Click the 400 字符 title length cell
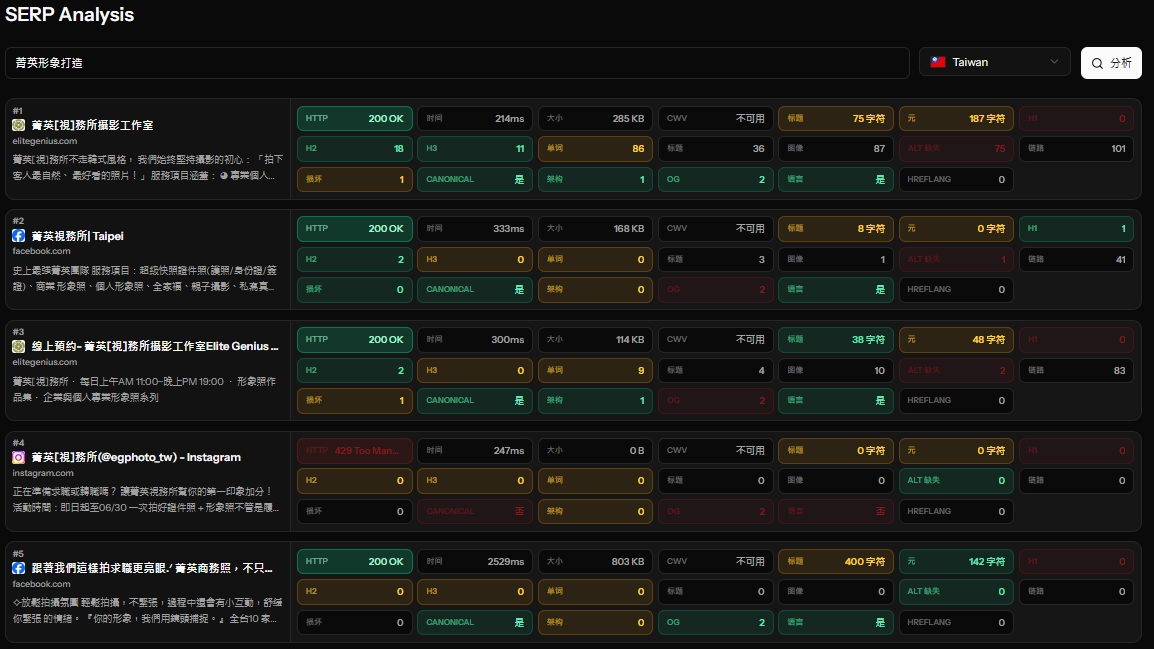1154x649 pixels. [x=836, y=561]
